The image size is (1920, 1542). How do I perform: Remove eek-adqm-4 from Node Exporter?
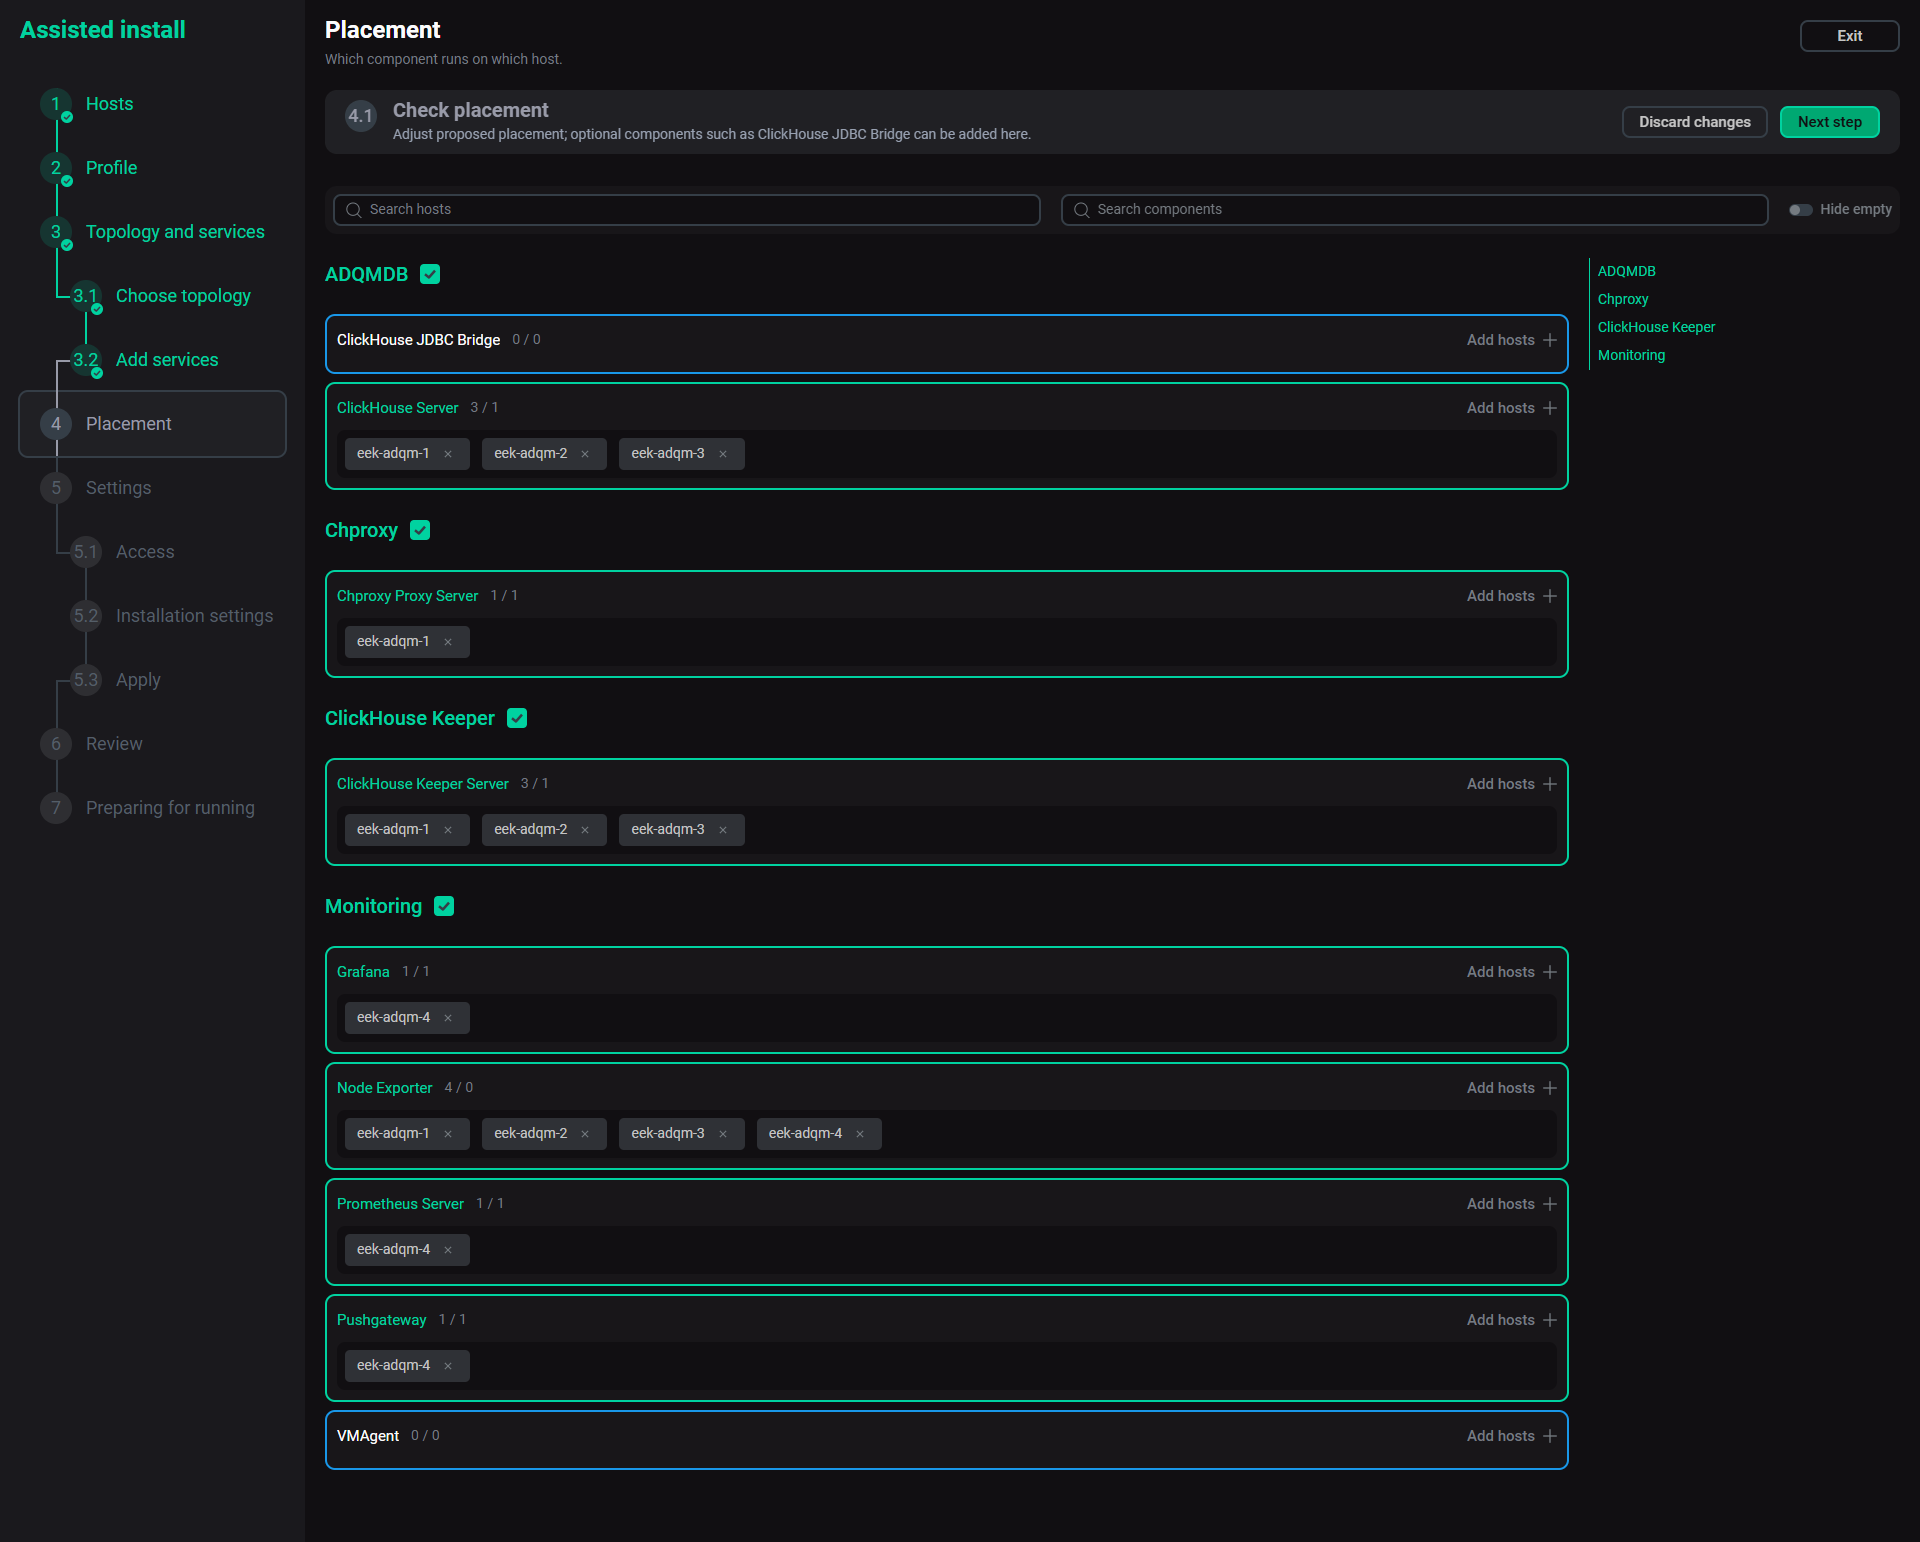click(860, 1134)
